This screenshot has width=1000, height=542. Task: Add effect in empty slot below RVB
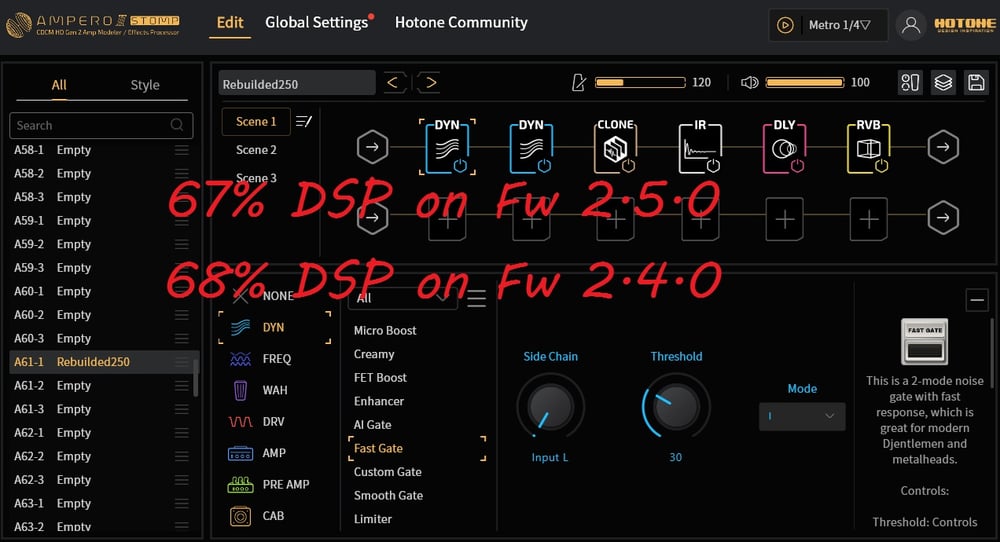(869, 219)
